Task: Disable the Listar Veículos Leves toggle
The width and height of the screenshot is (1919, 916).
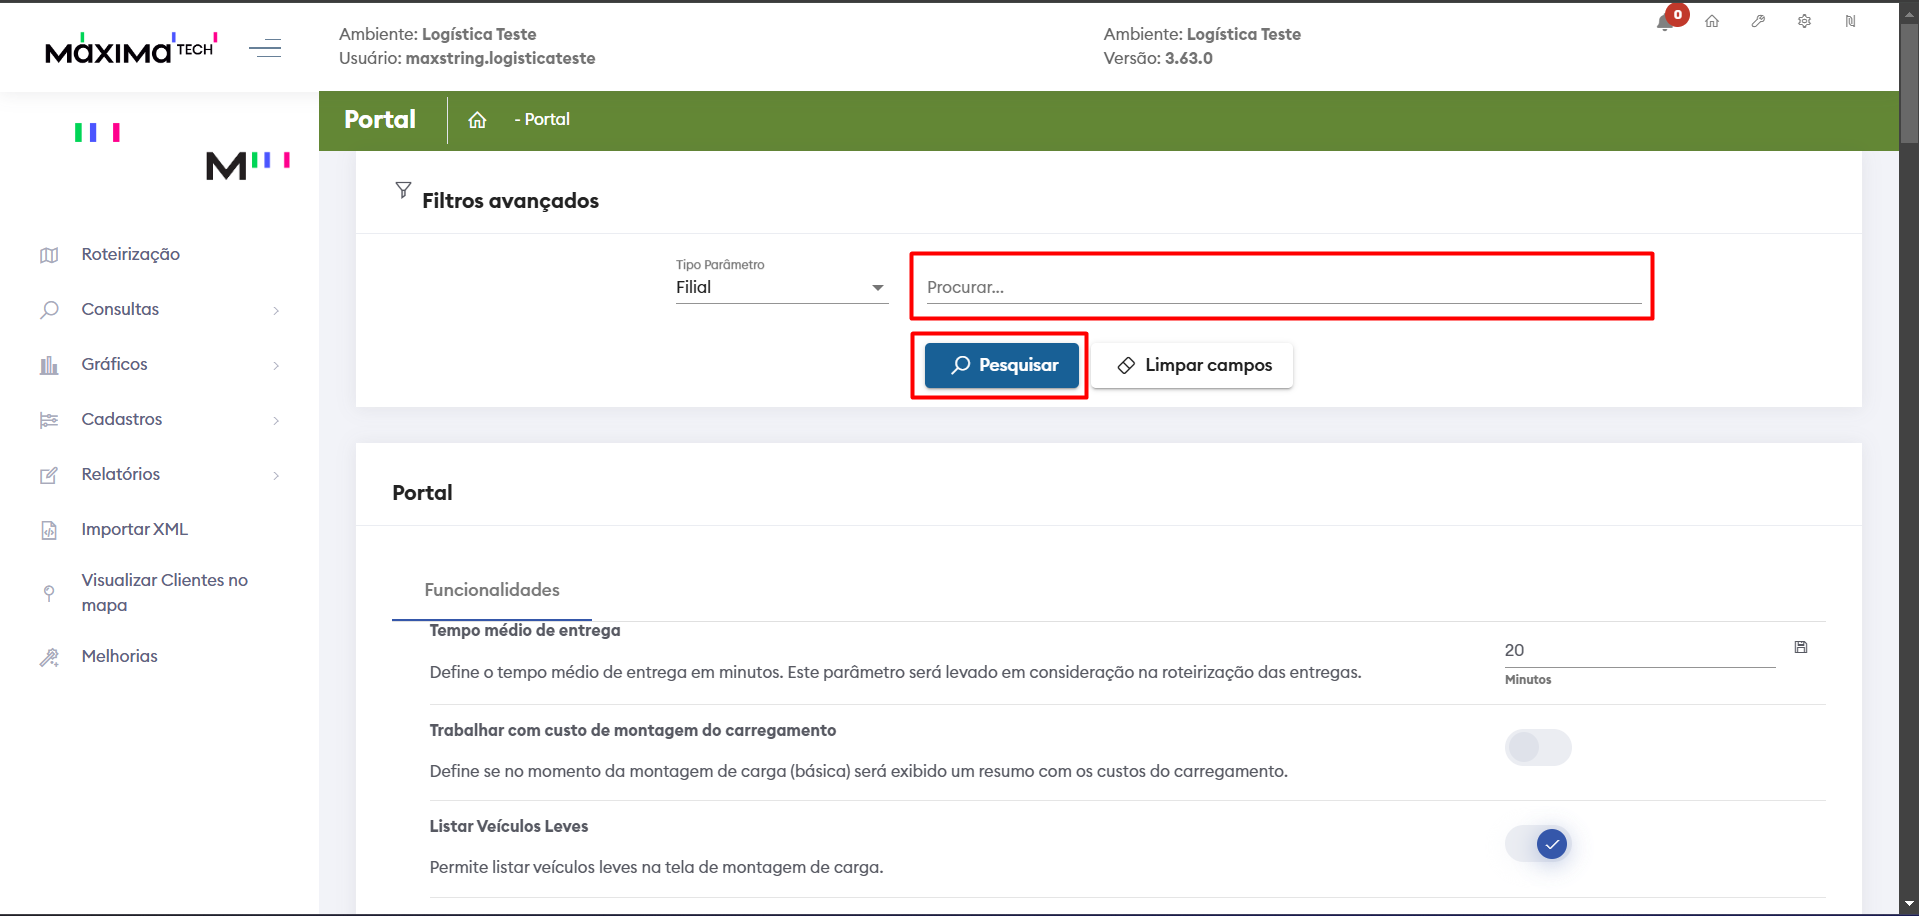Action: point(1537,844)
